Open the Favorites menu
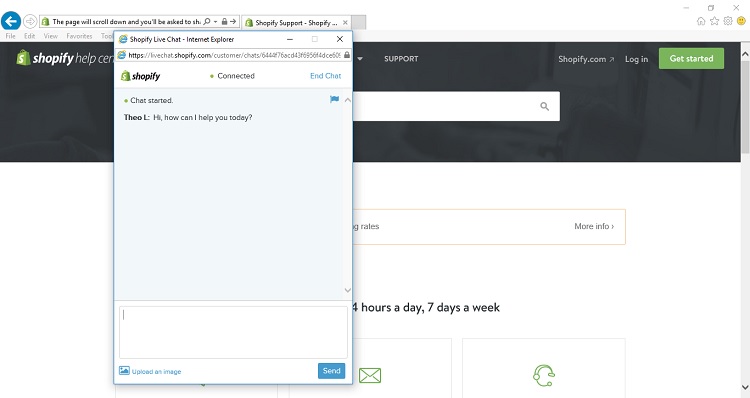 pyautogui.click(x=79, y=36)
